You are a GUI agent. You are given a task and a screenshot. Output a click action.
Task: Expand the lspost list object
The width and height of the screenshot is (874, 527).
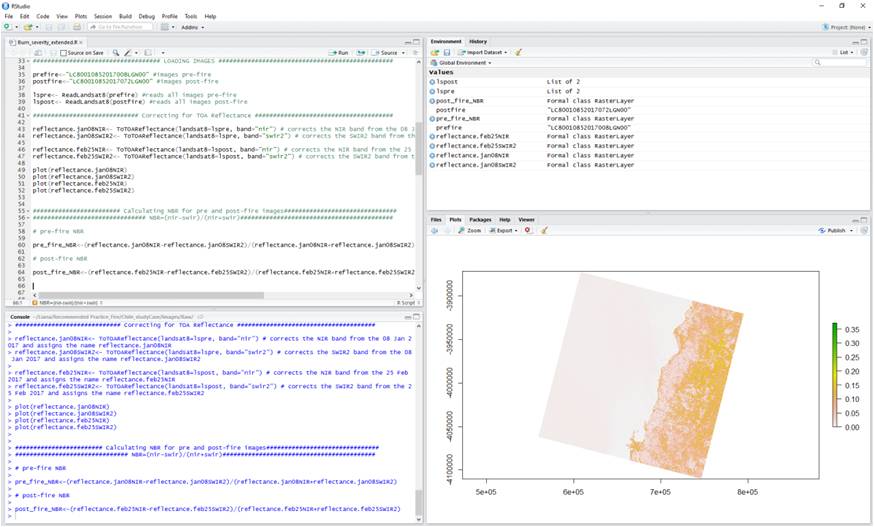(x=433, y=82)
